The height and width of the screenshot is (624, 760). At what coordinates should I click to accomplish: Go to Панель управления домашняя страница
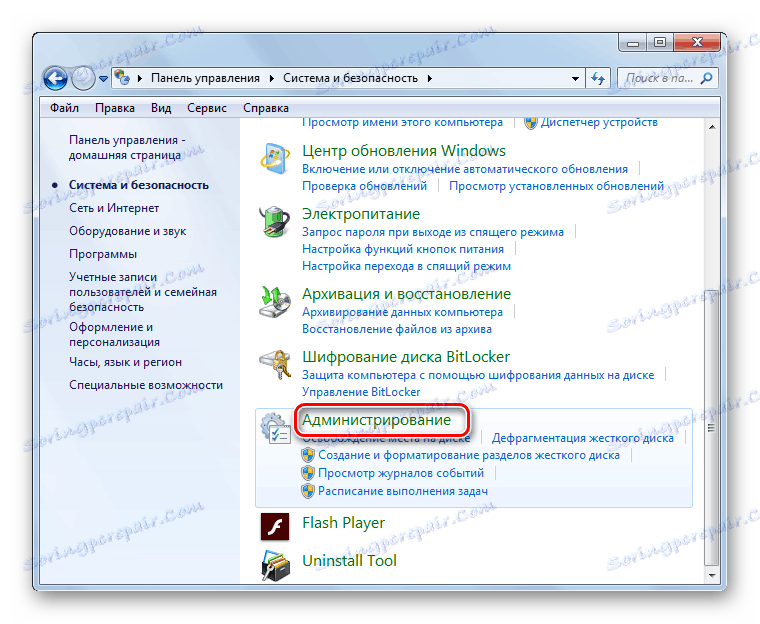(x=127, y=147)
